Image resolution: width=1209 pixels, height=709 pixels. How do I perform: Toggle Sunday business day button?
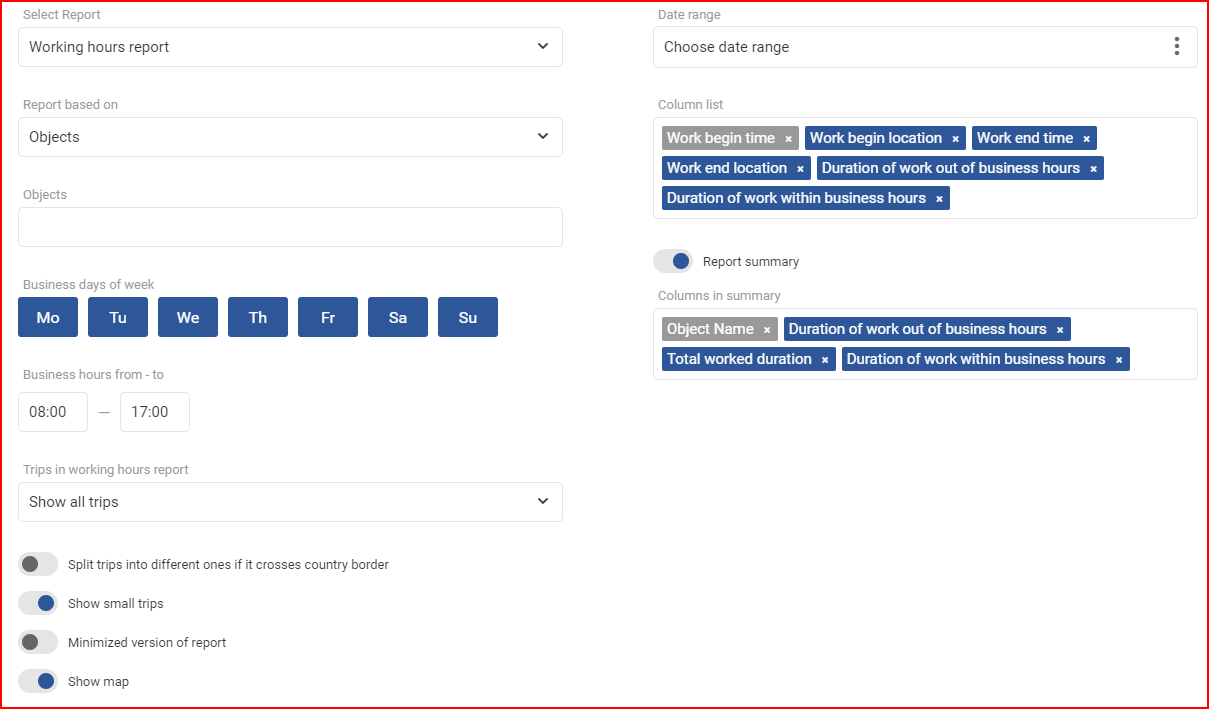(x=468, y=317)
